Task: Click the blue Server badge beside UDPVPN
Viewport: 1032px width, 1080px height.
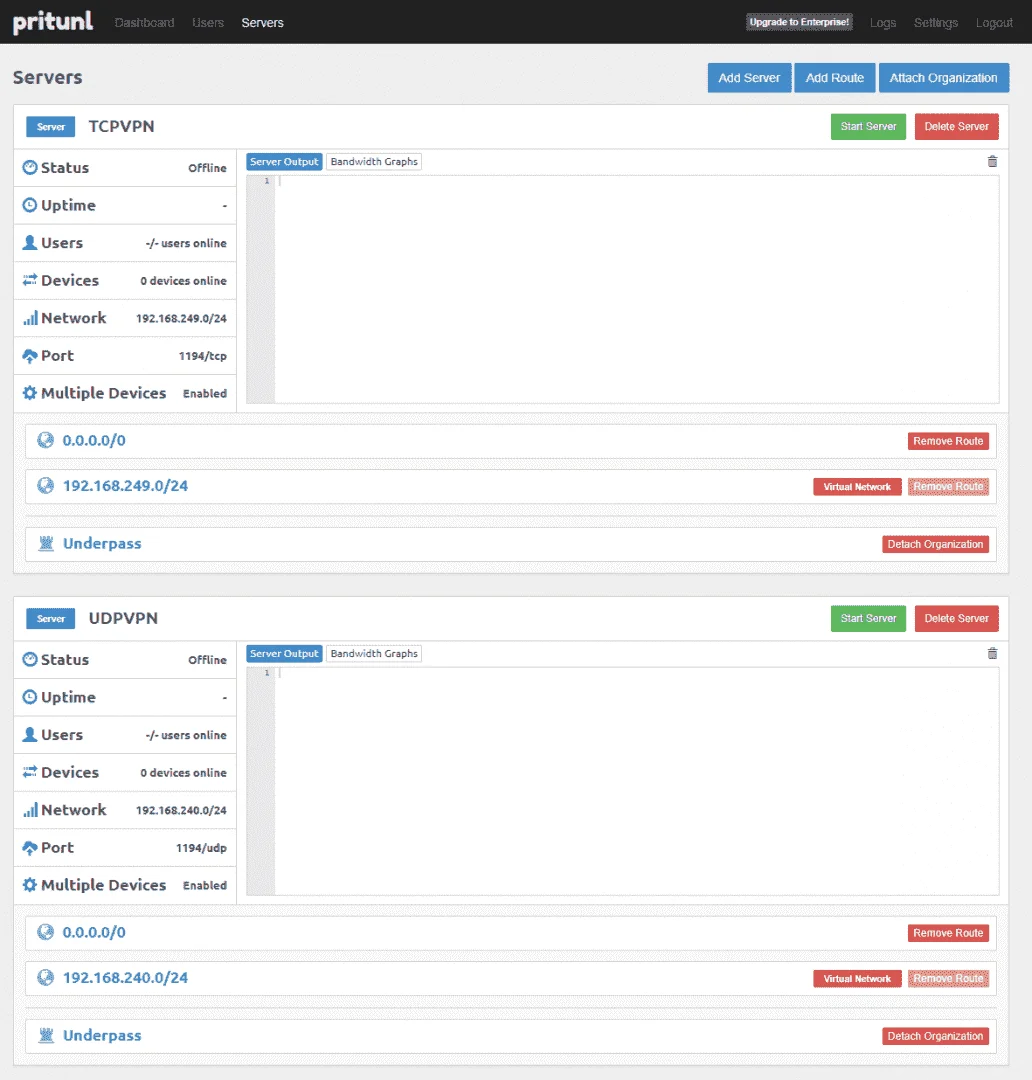Action: coord(50,619)
